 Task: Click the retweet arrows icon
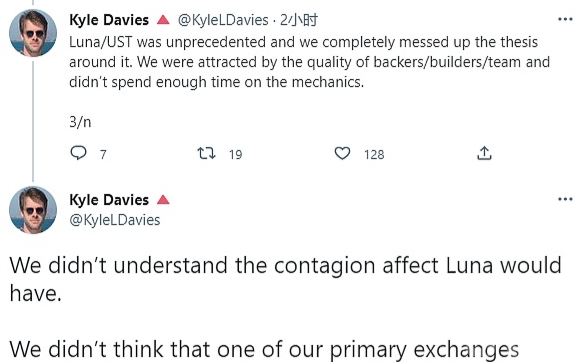206,153
